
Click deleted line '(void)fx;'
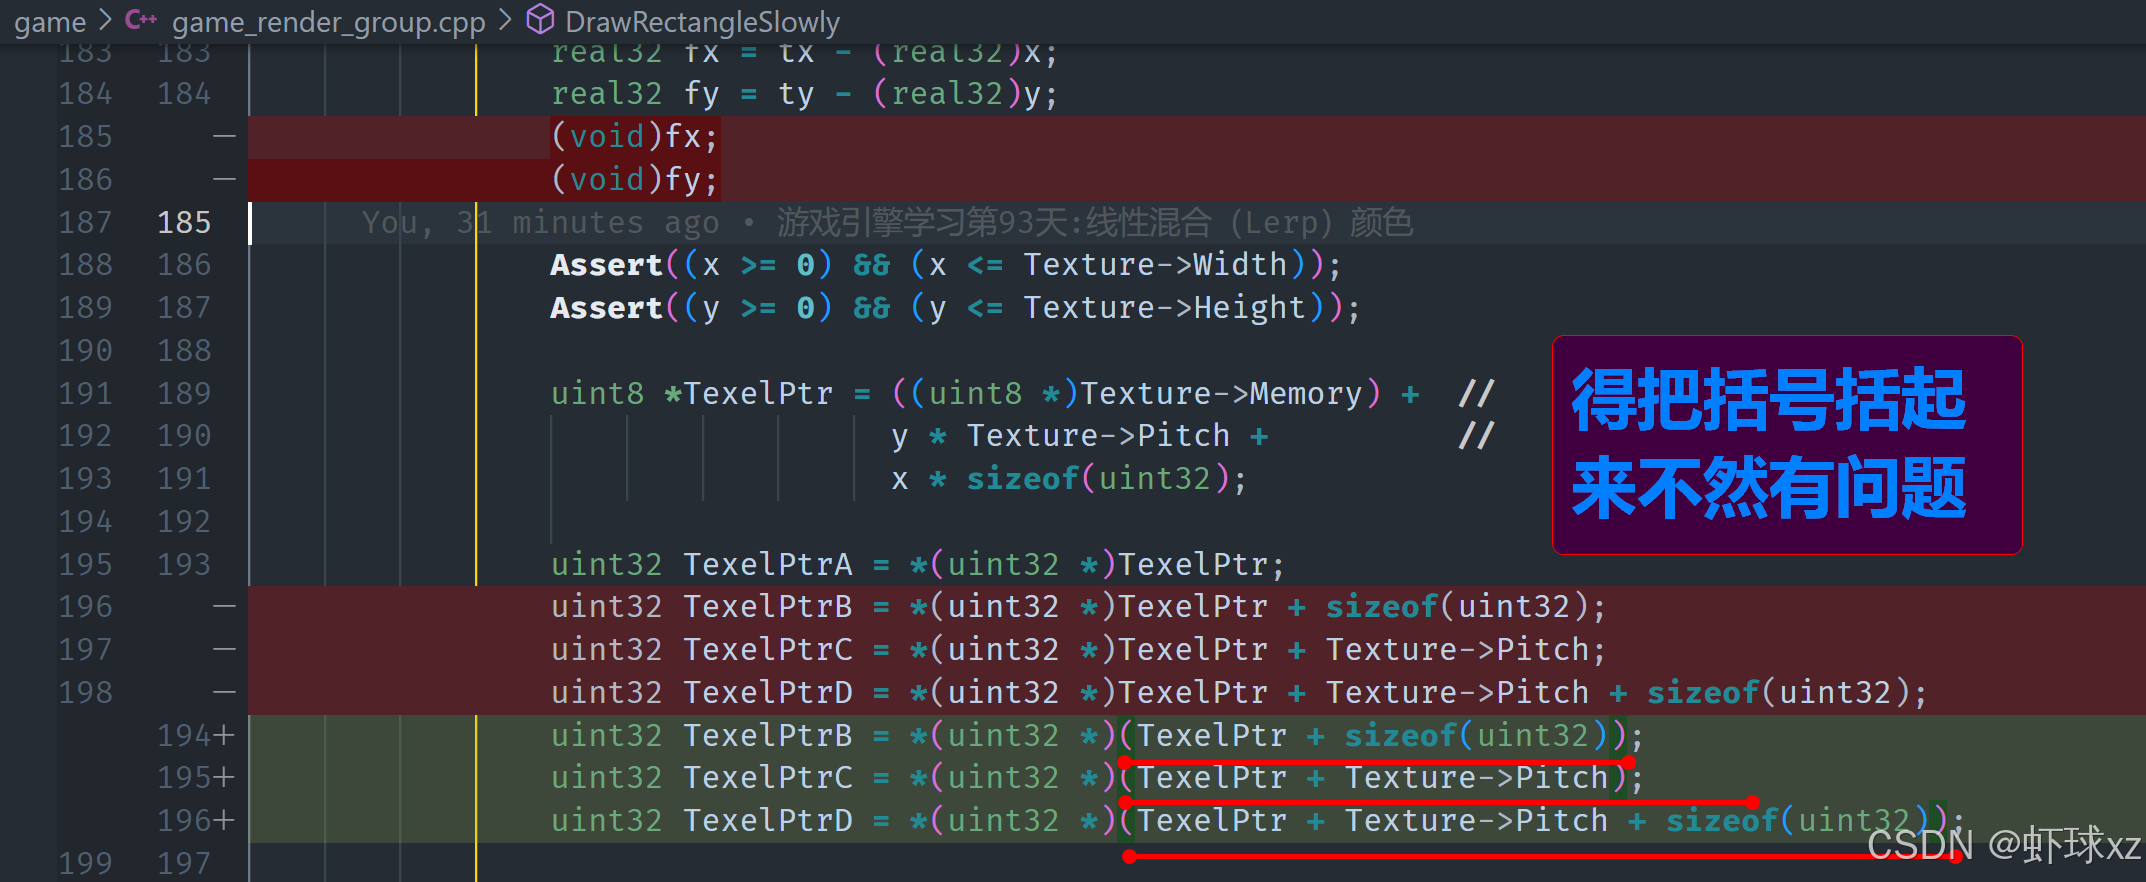(x=635, y=137)
